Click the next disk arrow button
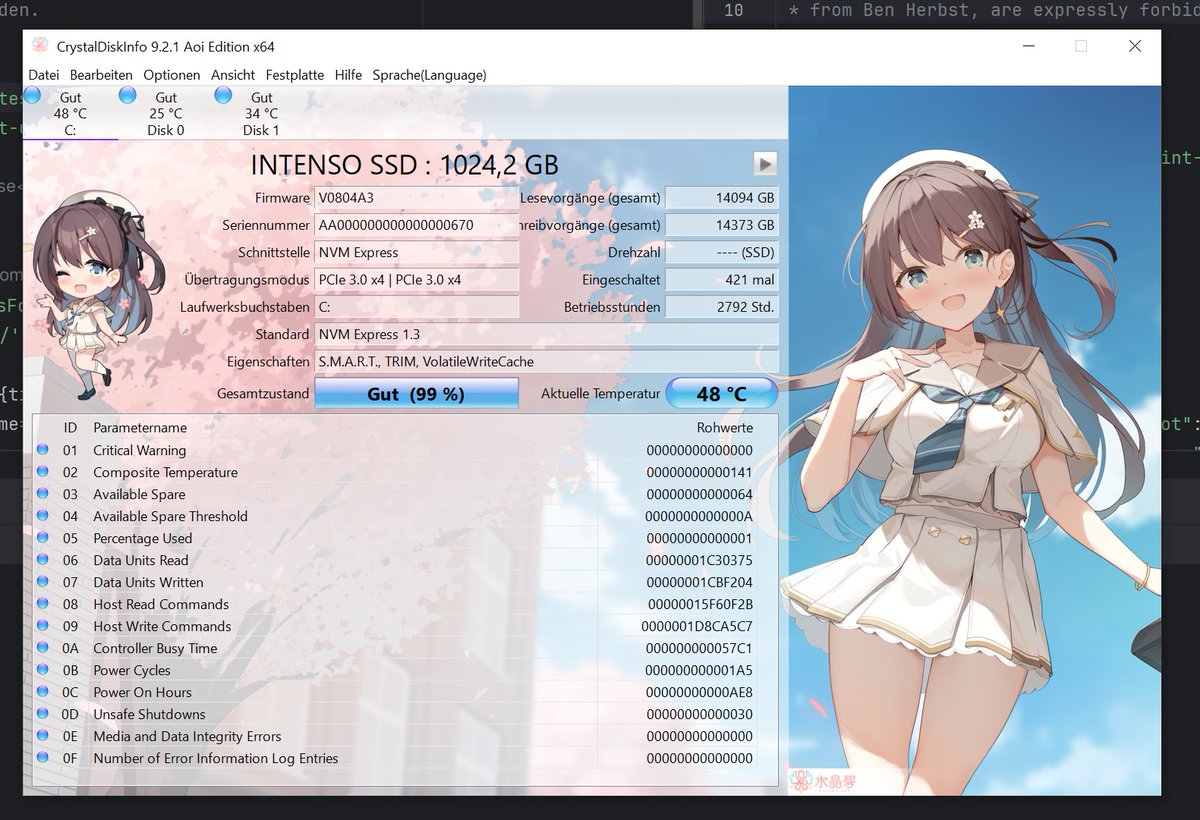The width and height of the screenshot is (1200, 820). coord(765,164)
